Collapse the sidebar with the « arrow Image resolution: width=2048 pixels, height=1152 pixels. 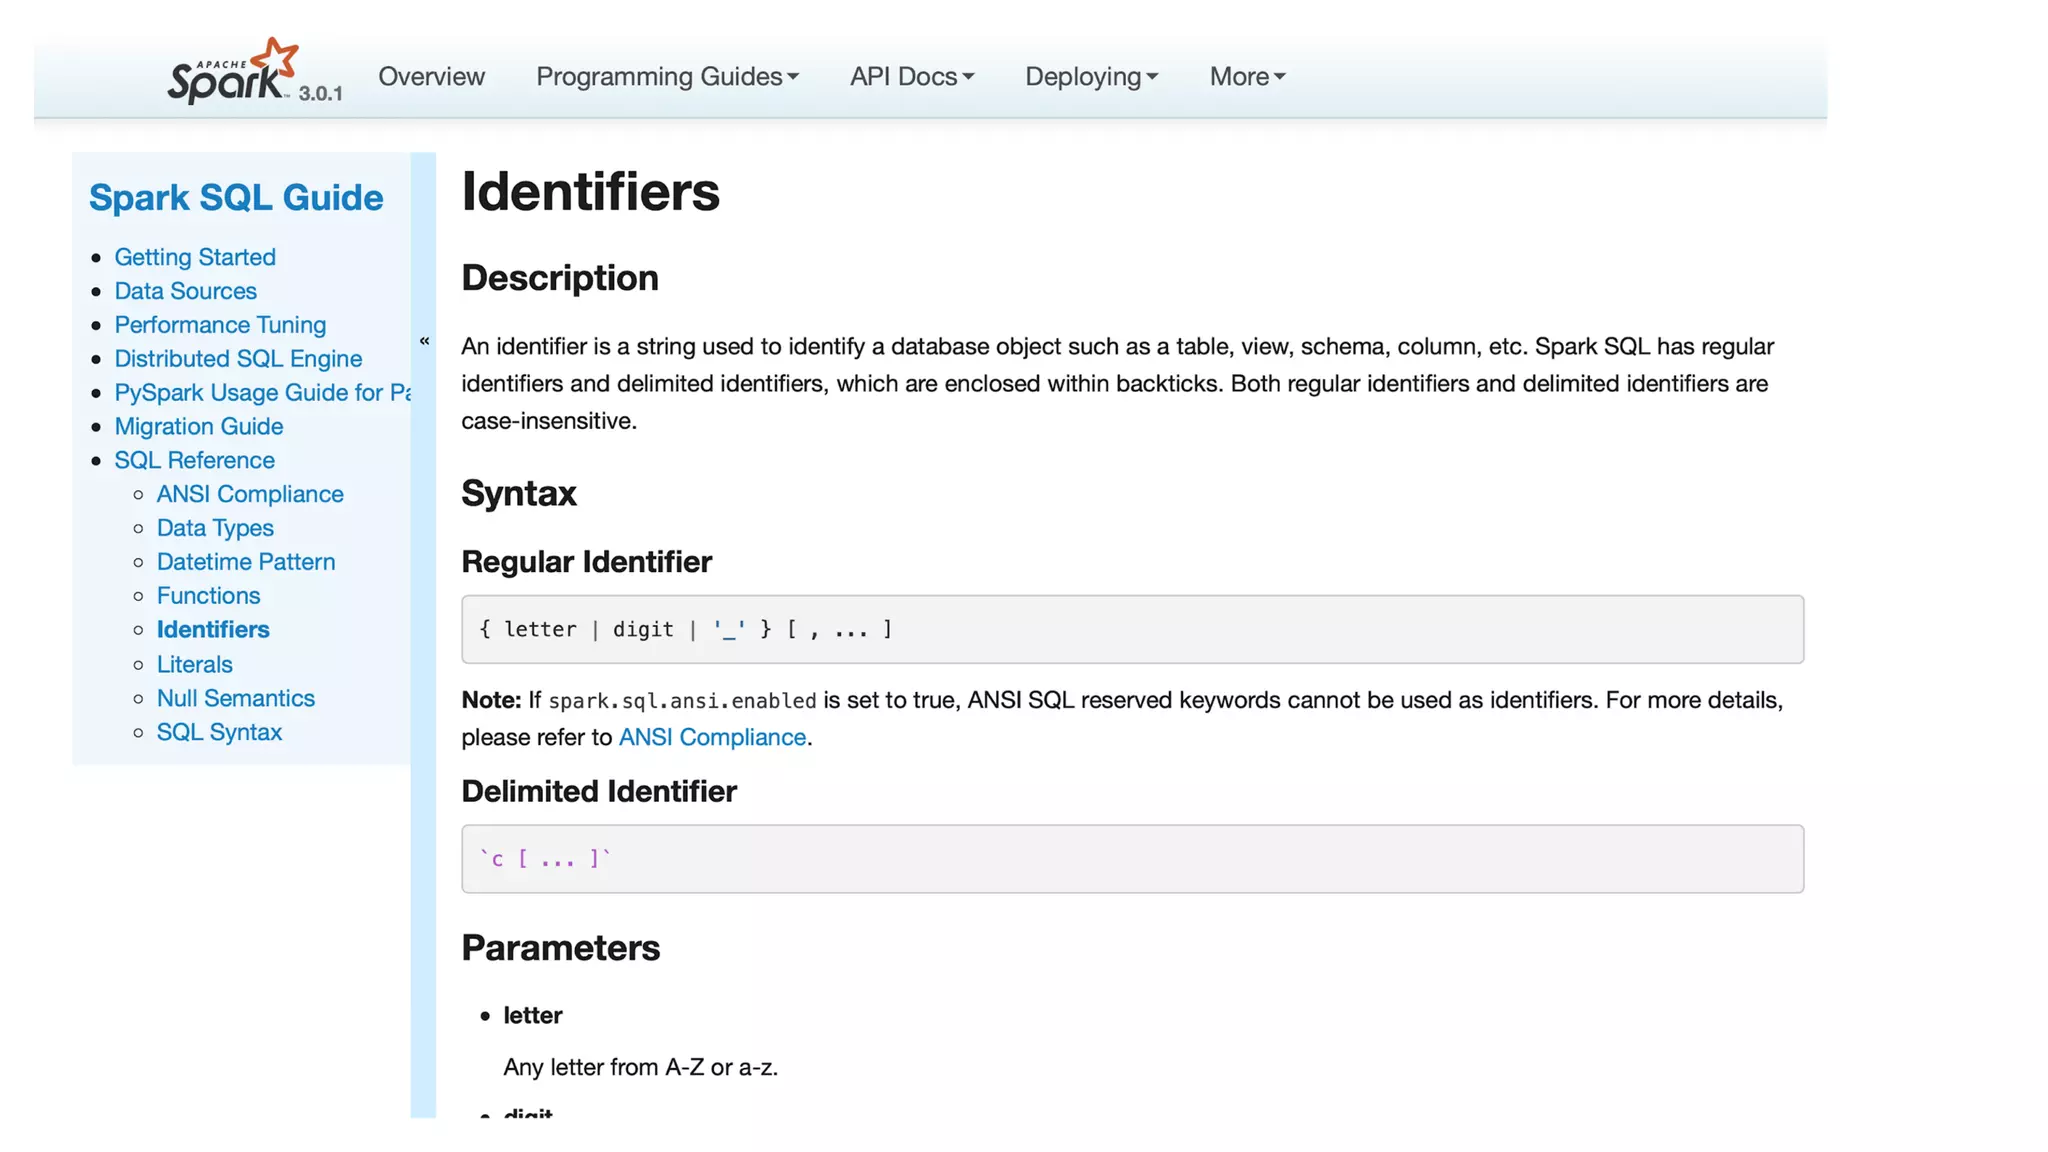click(424, 341)
